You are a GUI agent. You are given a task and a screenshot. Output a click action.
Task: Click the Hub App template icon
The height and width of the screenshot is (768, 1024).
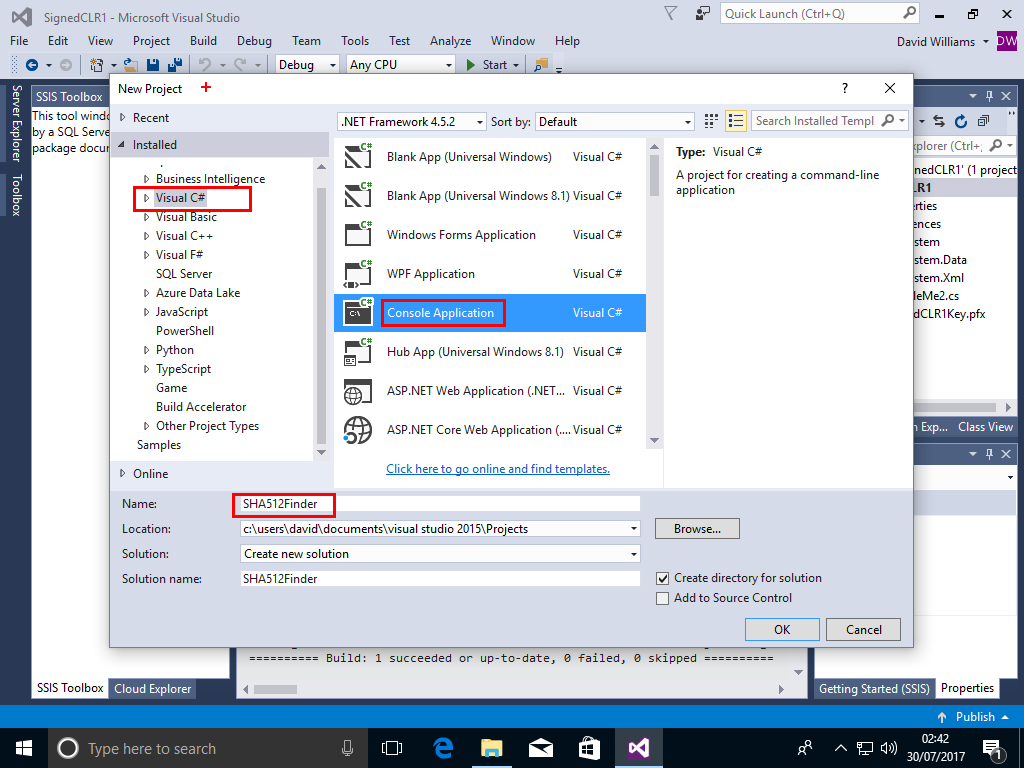click(x=357, y=352)
